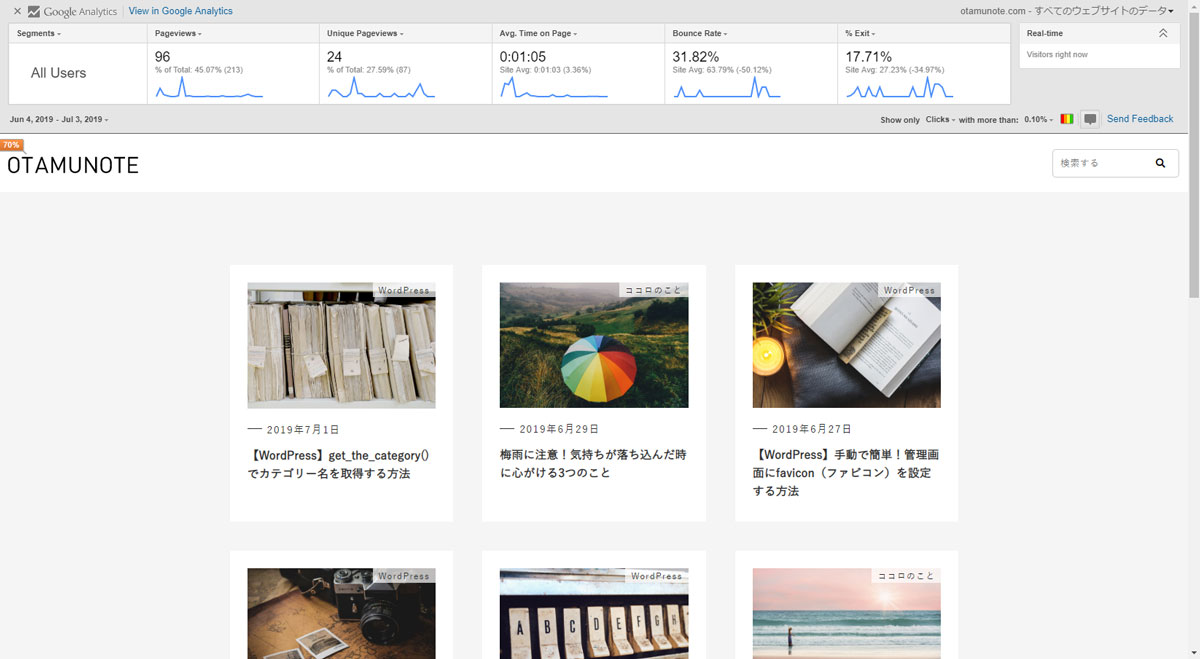Toggle the bubble display comment icon

point(1090,119)
